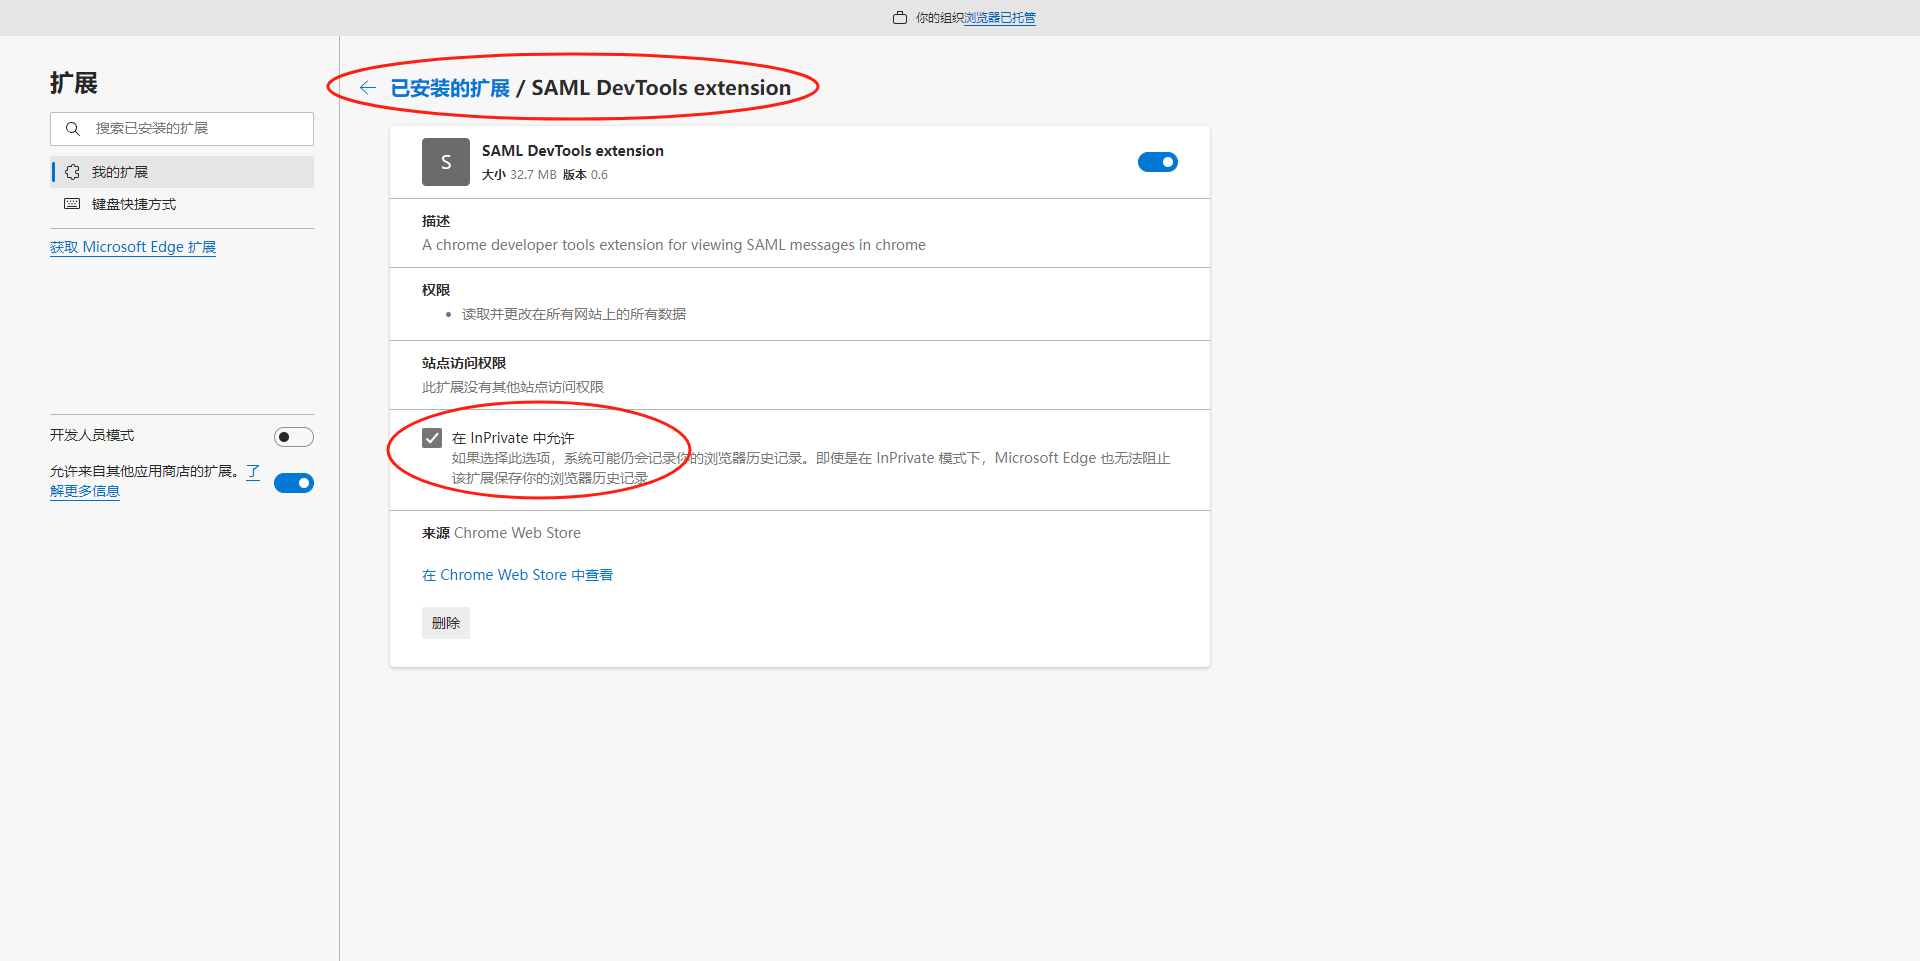Click the 了解更多信息 link
The image size is (1920, 961).
pyautogui.click(x=85, y=490)
